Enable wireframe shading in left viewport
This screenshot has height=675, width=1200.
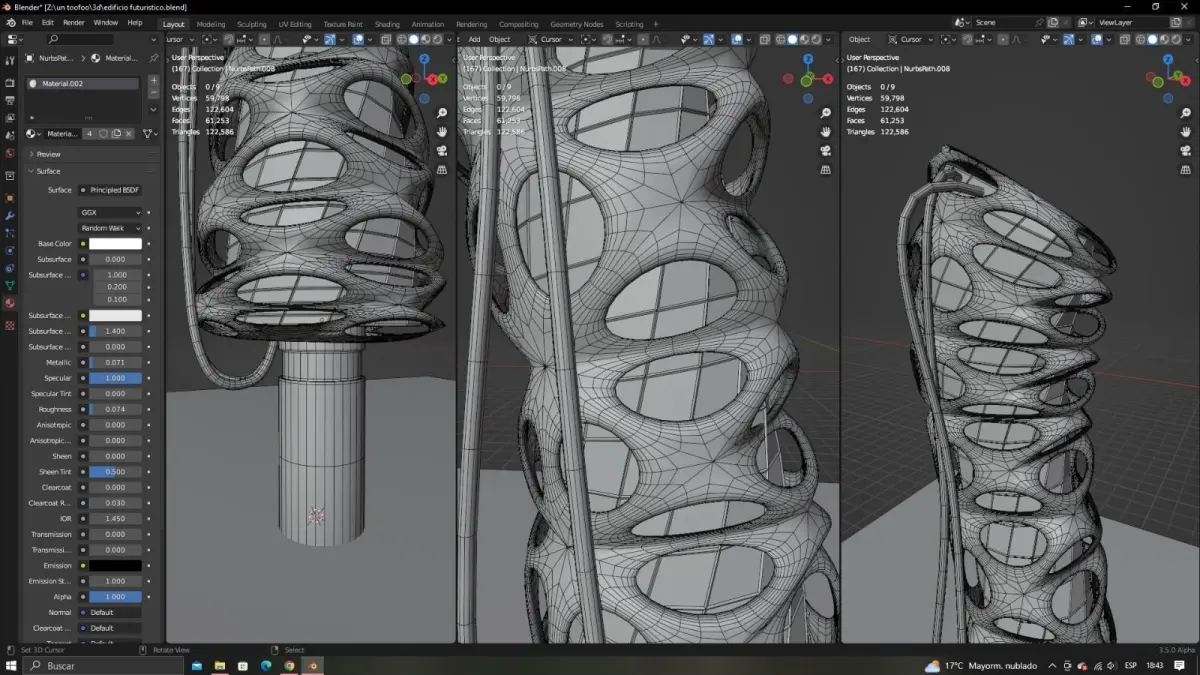coord(401,39)
